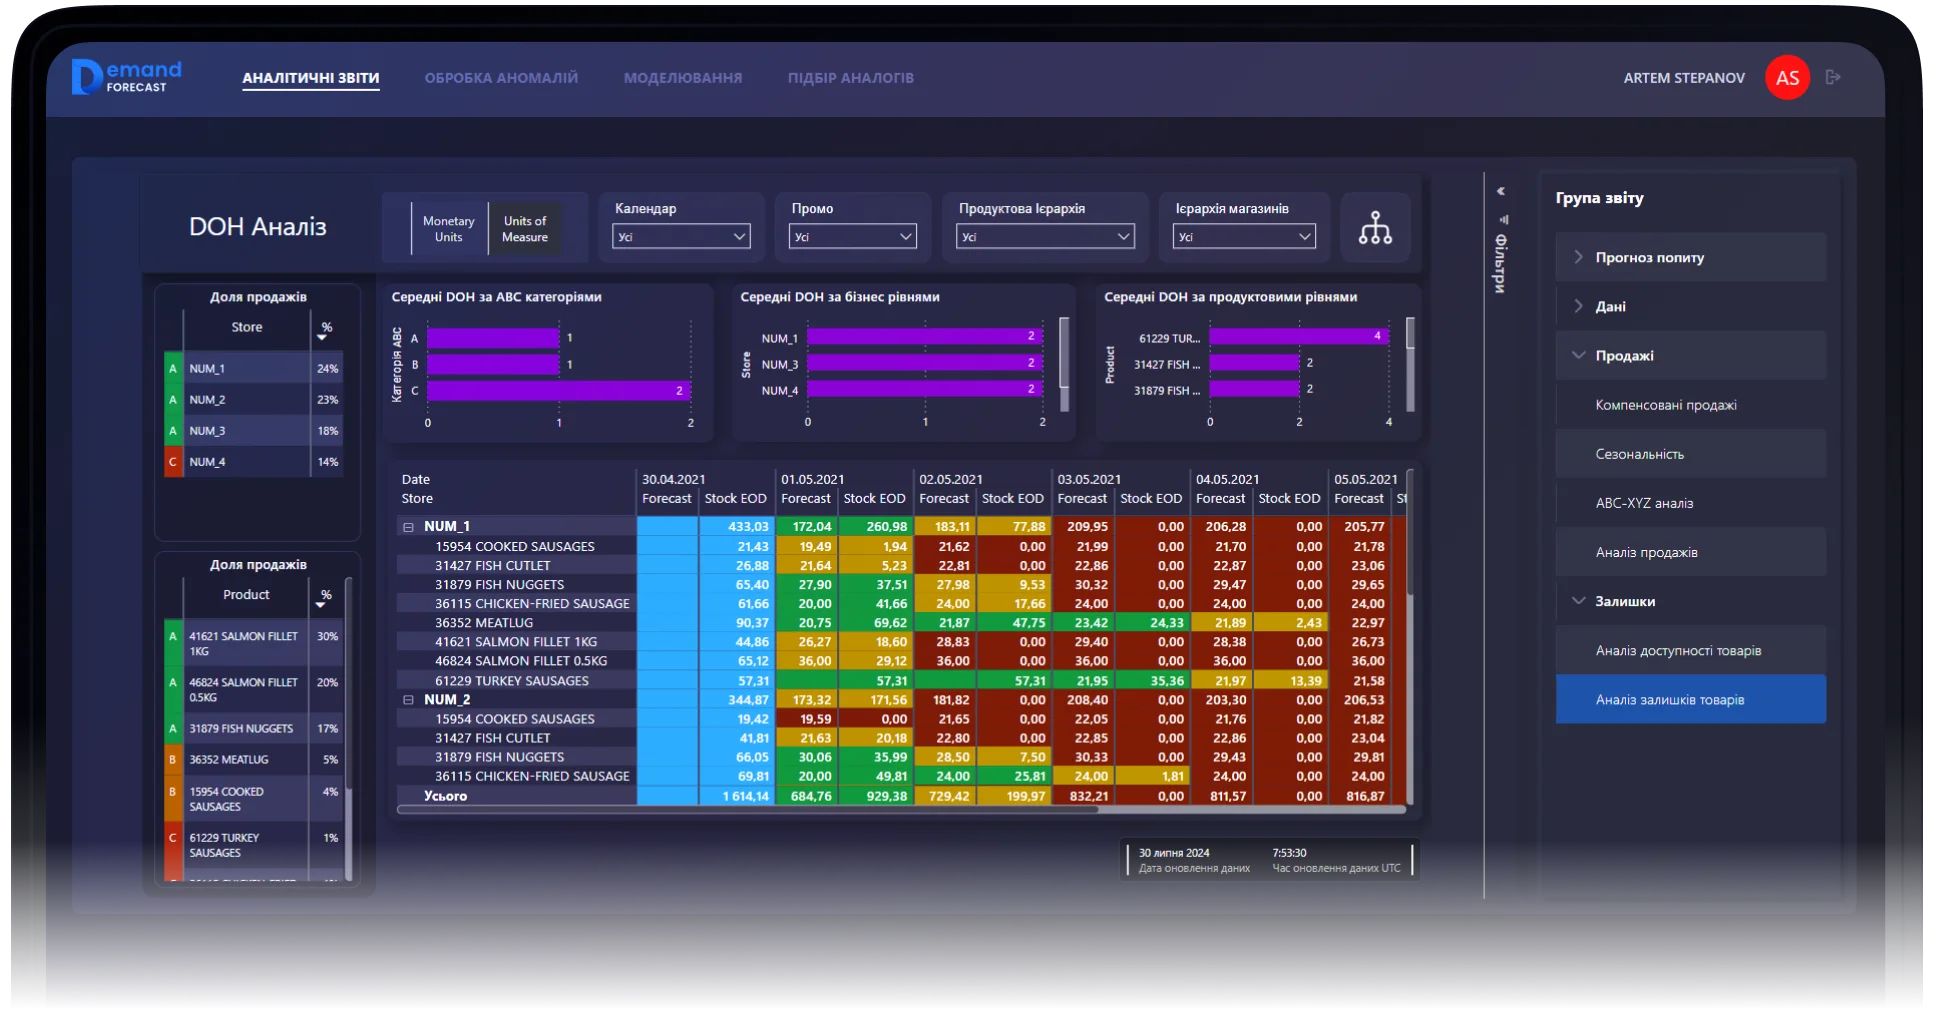1934x1010 pixels.
Task: Switch to the Обробка аномалій tab
Action: tap(501, 78)
